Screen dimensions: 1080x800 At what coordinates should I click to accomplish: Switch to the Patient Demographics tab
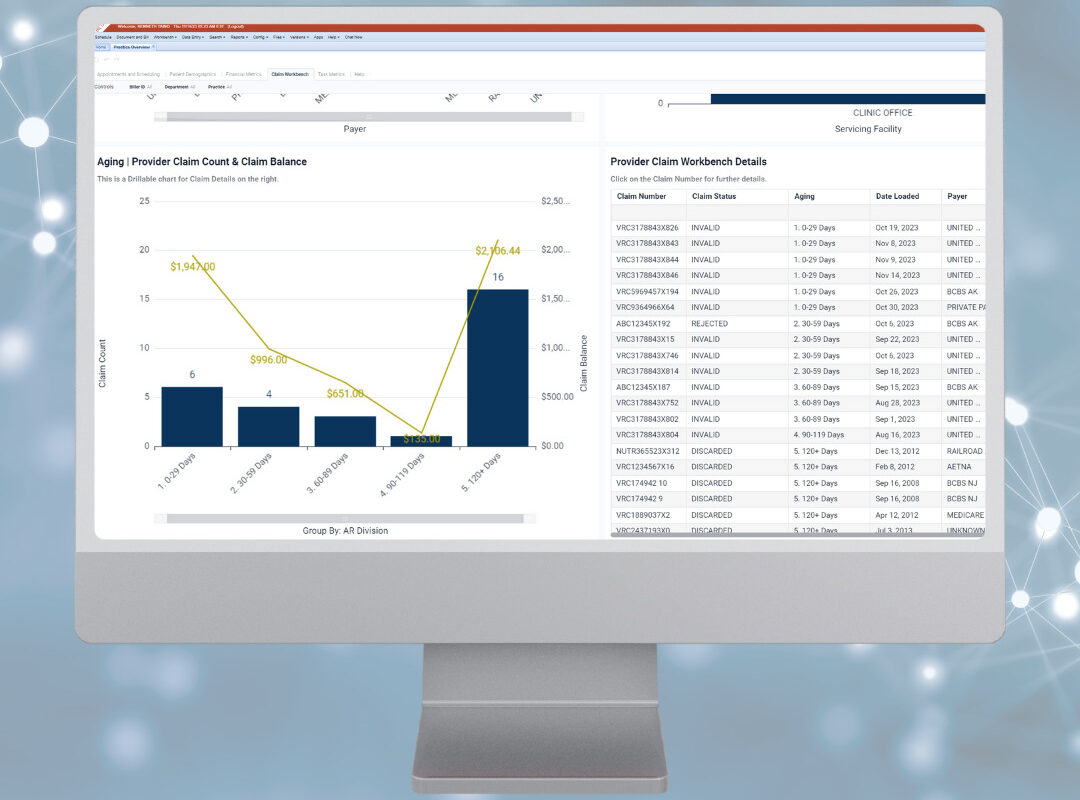[195, 74]
